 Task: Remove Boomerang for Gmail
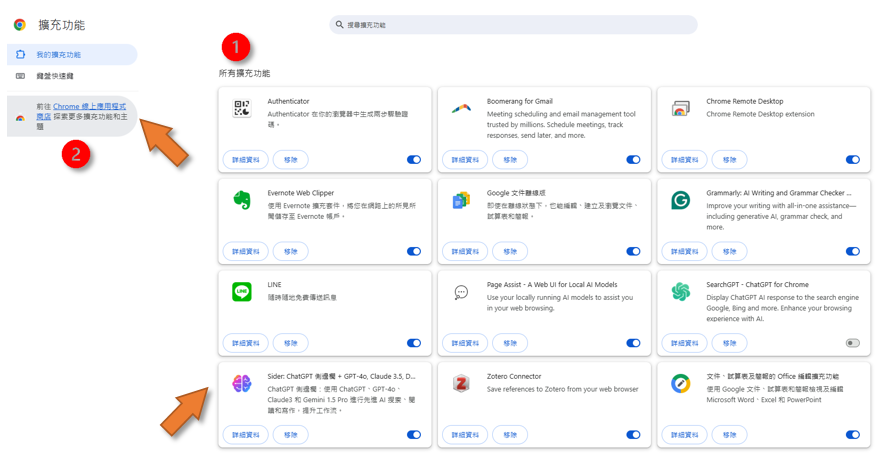coord(510,160)
